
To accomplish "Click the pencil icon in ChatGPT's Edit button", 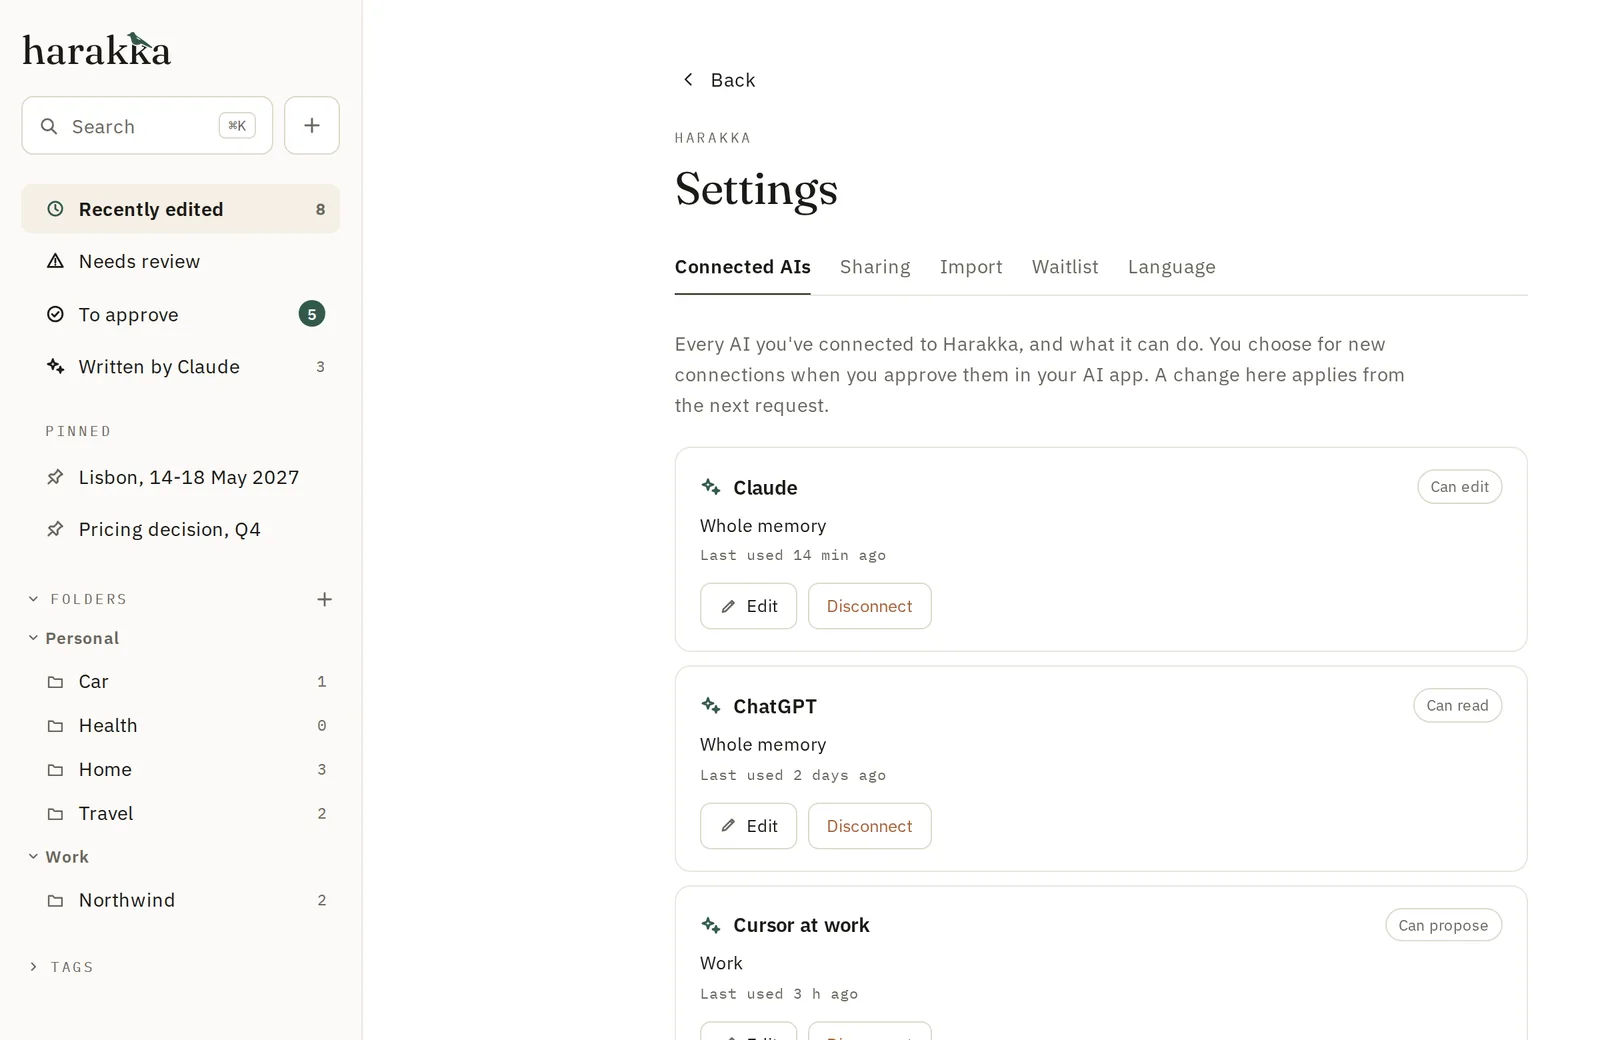I will point(728,826).
